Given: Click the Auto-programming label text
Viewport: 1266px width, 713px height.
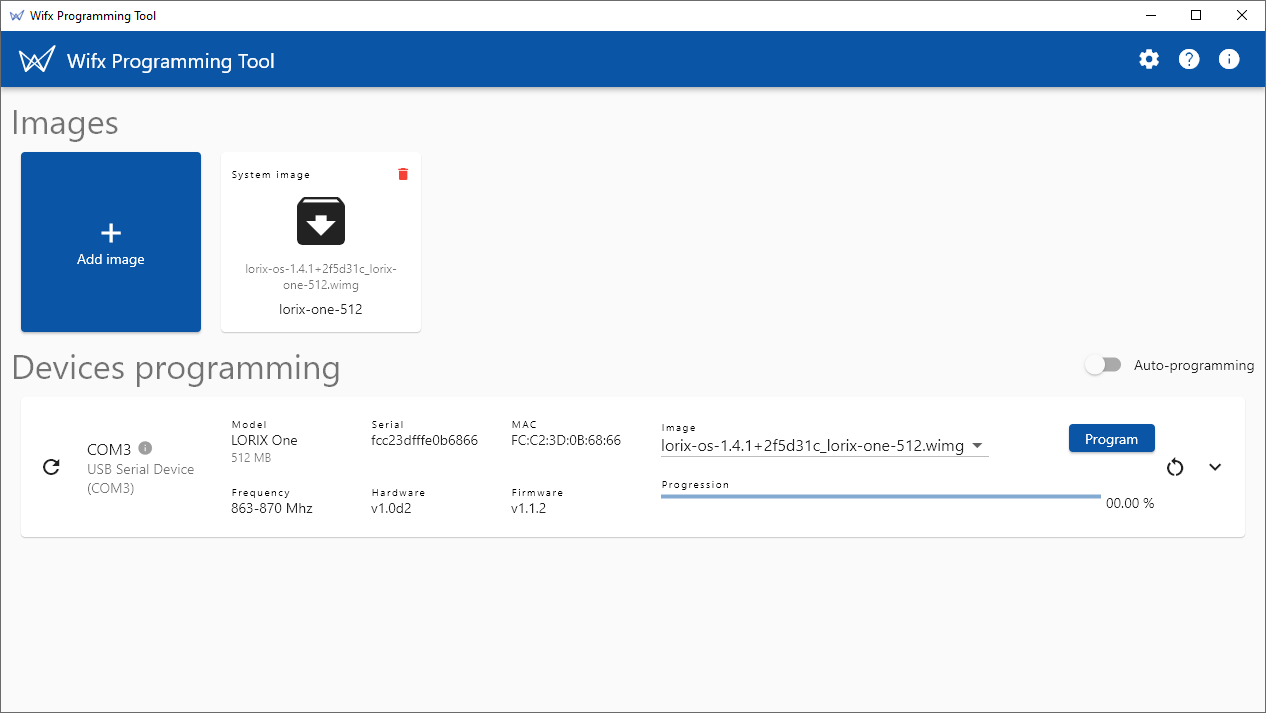Looking at the screenshot, I should pyautogui.click(x=1193, y=366).
